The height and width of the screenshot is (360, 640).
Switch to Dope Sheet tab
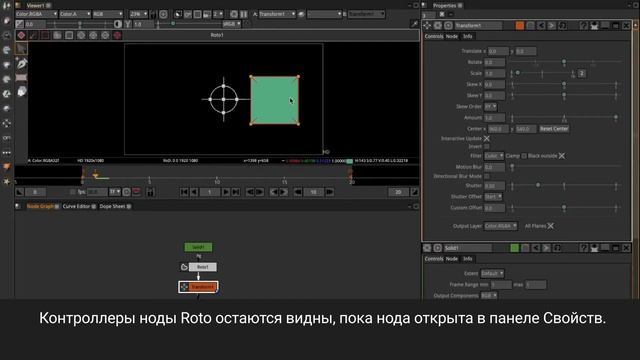[112, 207]
